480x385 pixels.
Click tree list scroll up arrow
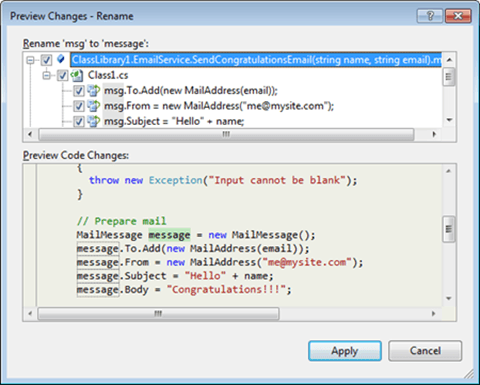point(449,60)
